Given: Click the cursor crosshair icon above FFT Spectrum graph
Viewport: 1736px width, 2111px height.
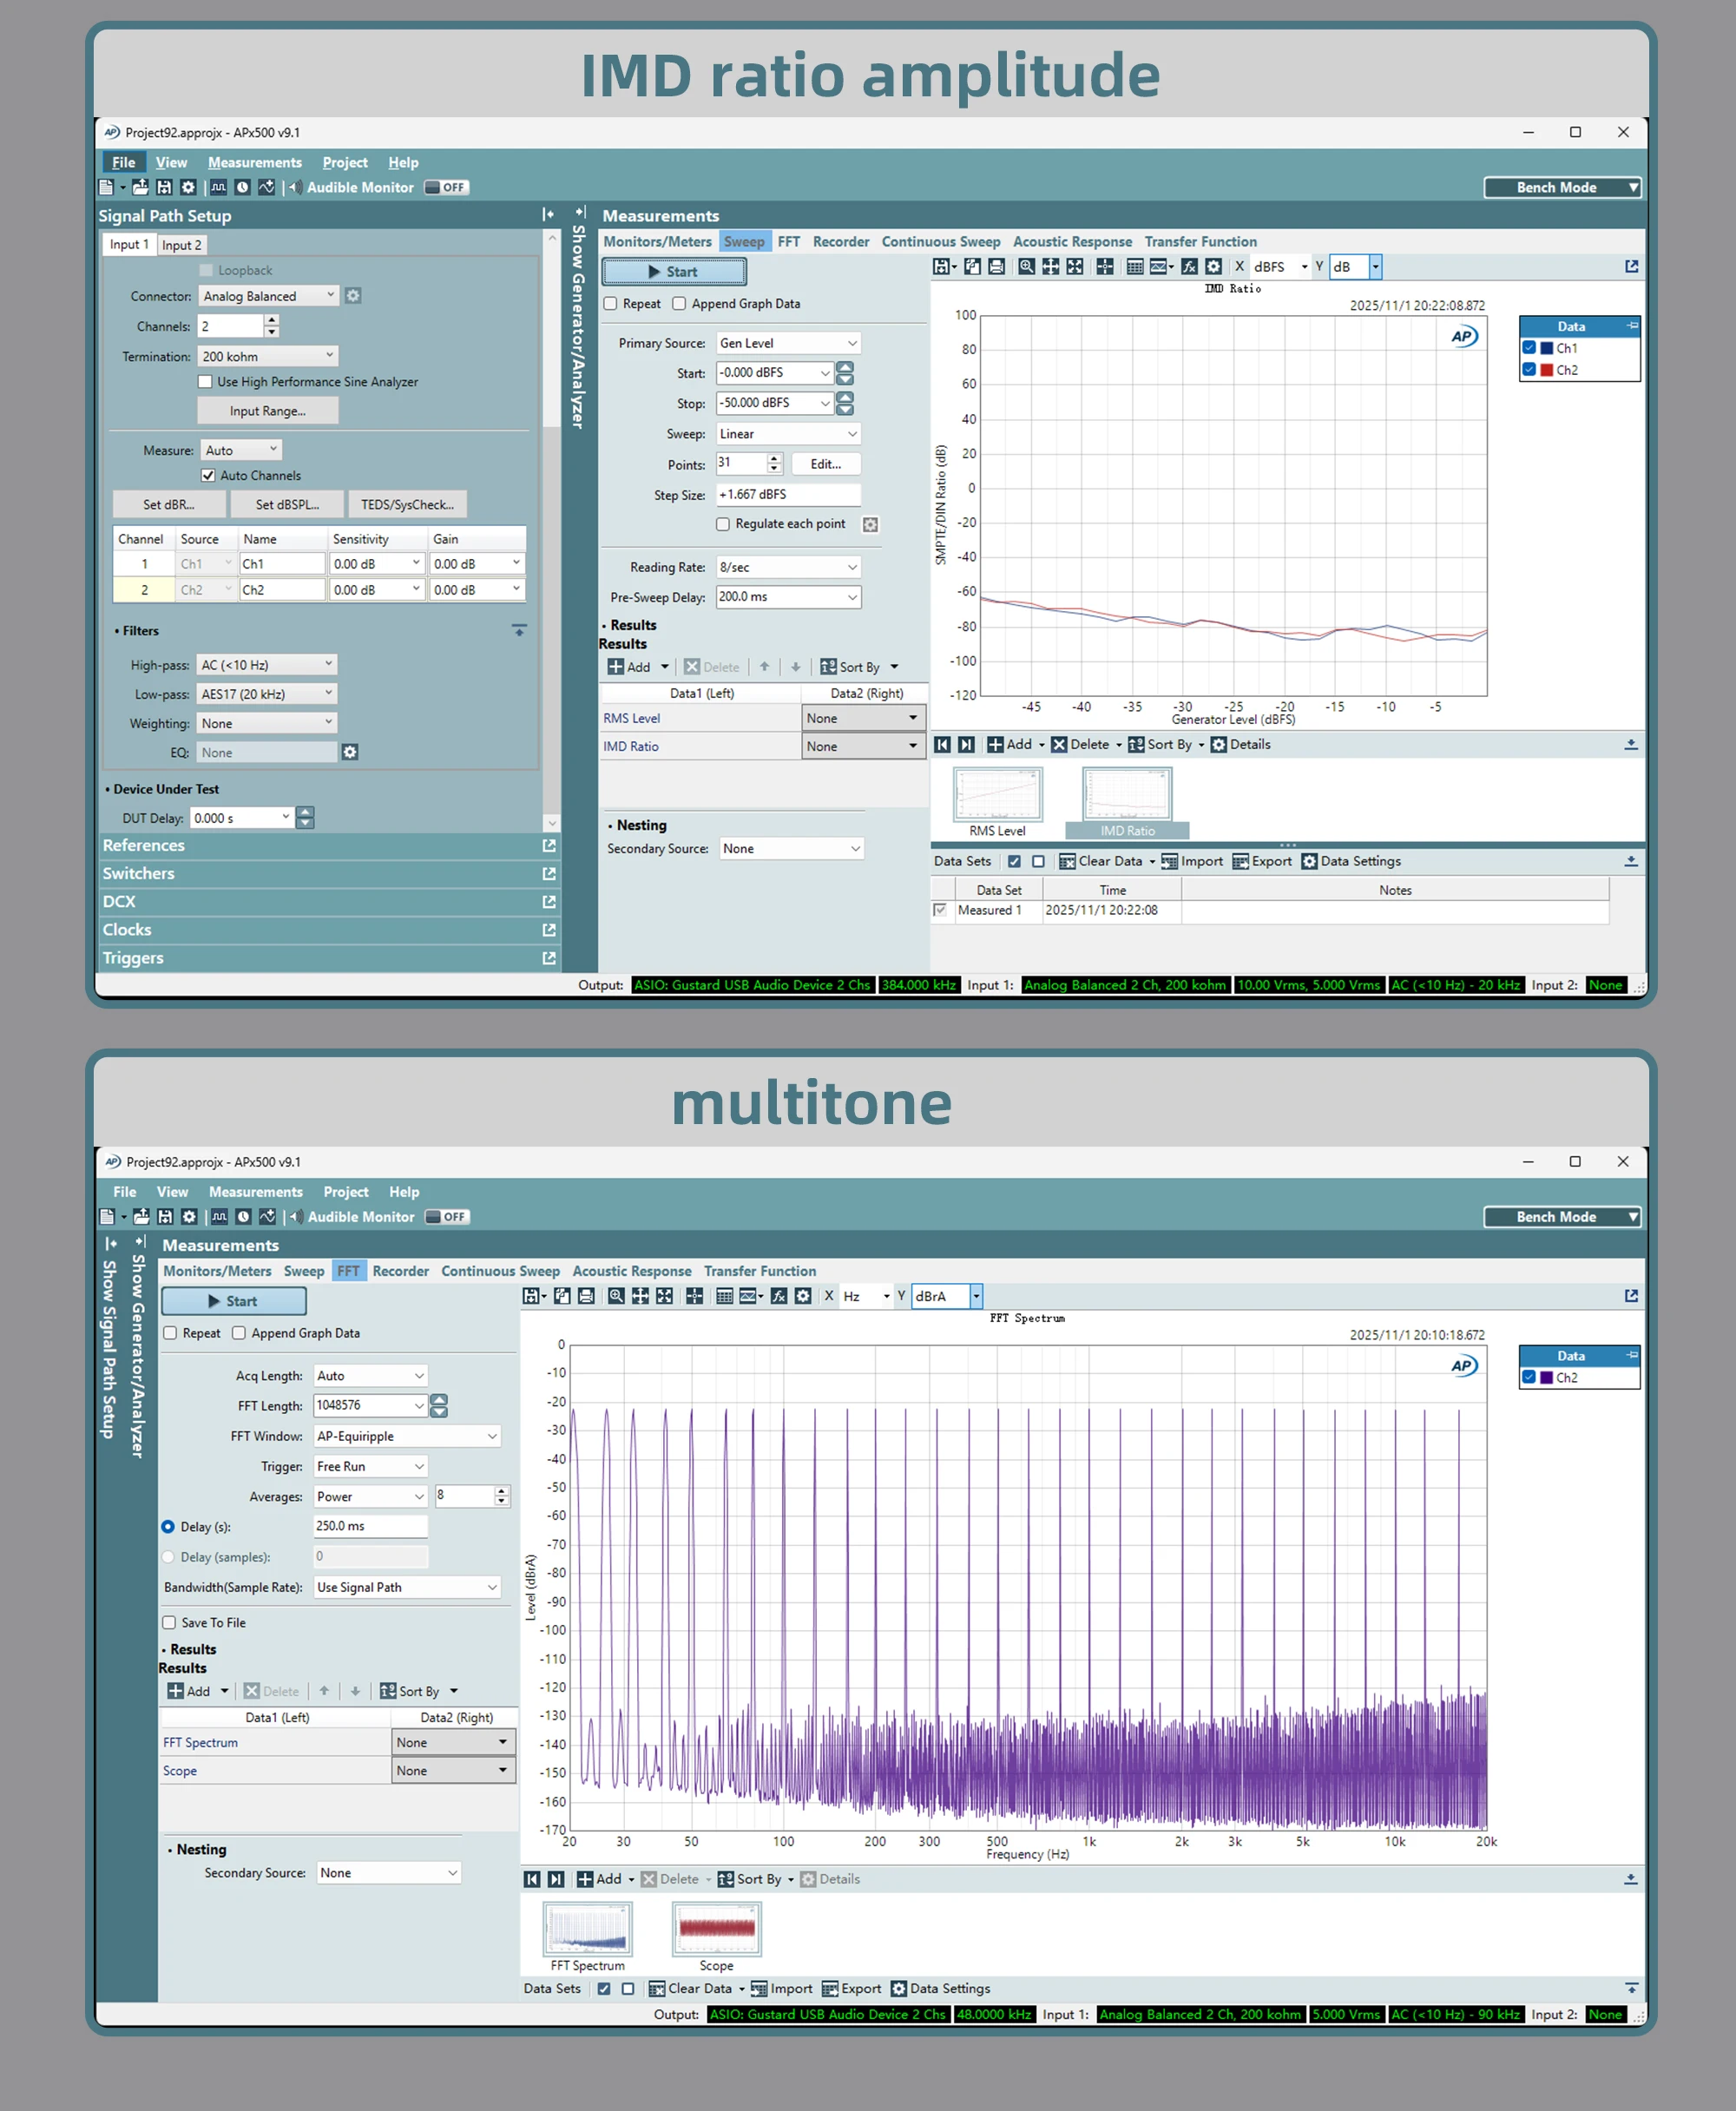Looking at the screenshot, I should pos(694,1296).
